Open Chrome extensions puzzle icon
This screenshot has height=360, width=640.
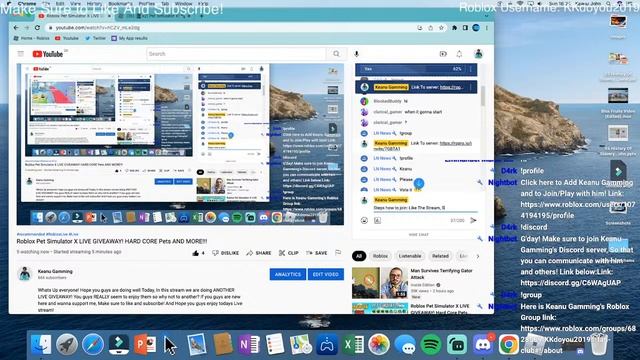pyautogui.click(x=454, y=28)
